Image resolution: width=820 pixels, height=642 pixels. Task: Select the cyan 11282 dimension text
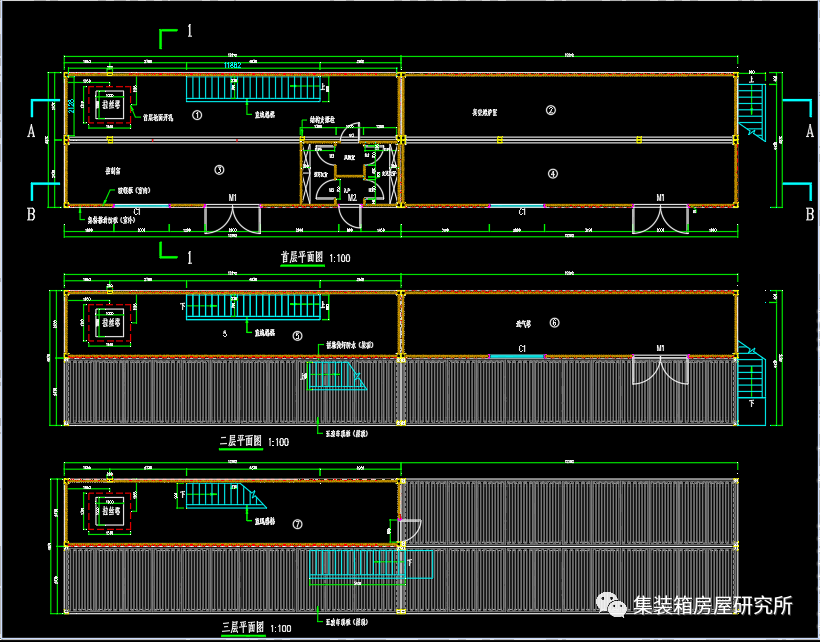[234, 65]
